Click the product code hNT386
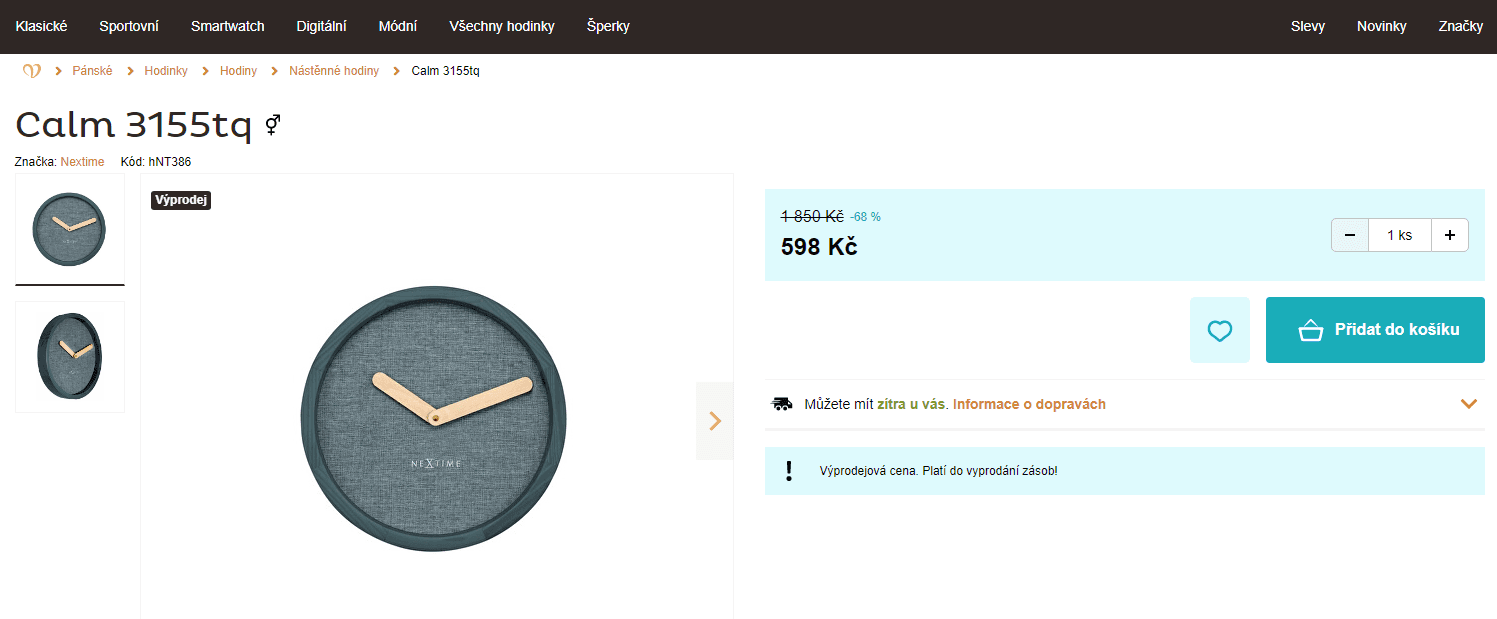The width and height of the screenshot is (1497, 619). tap(169, 162)
